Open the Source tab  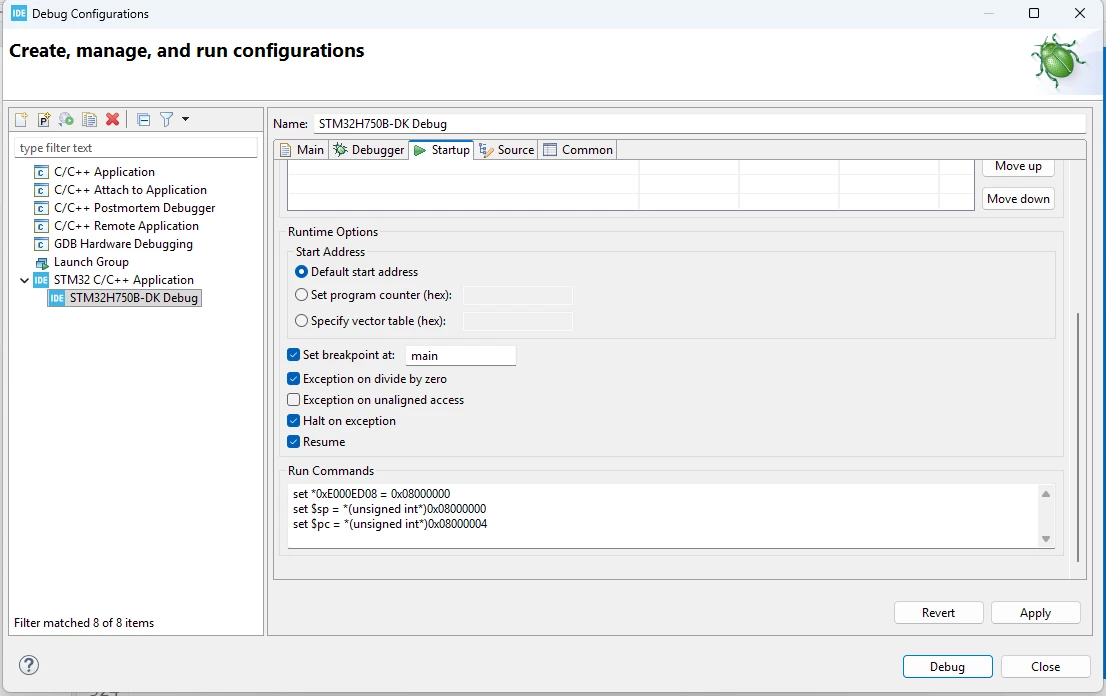point(506,149)
